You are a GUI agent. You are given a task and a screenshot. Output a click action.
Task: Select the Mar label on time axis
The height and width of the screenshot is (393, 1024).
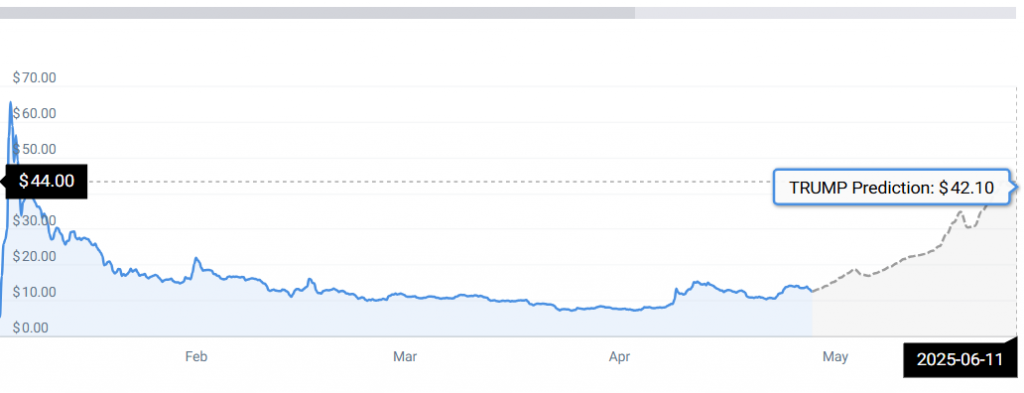(x=405, y=356)
